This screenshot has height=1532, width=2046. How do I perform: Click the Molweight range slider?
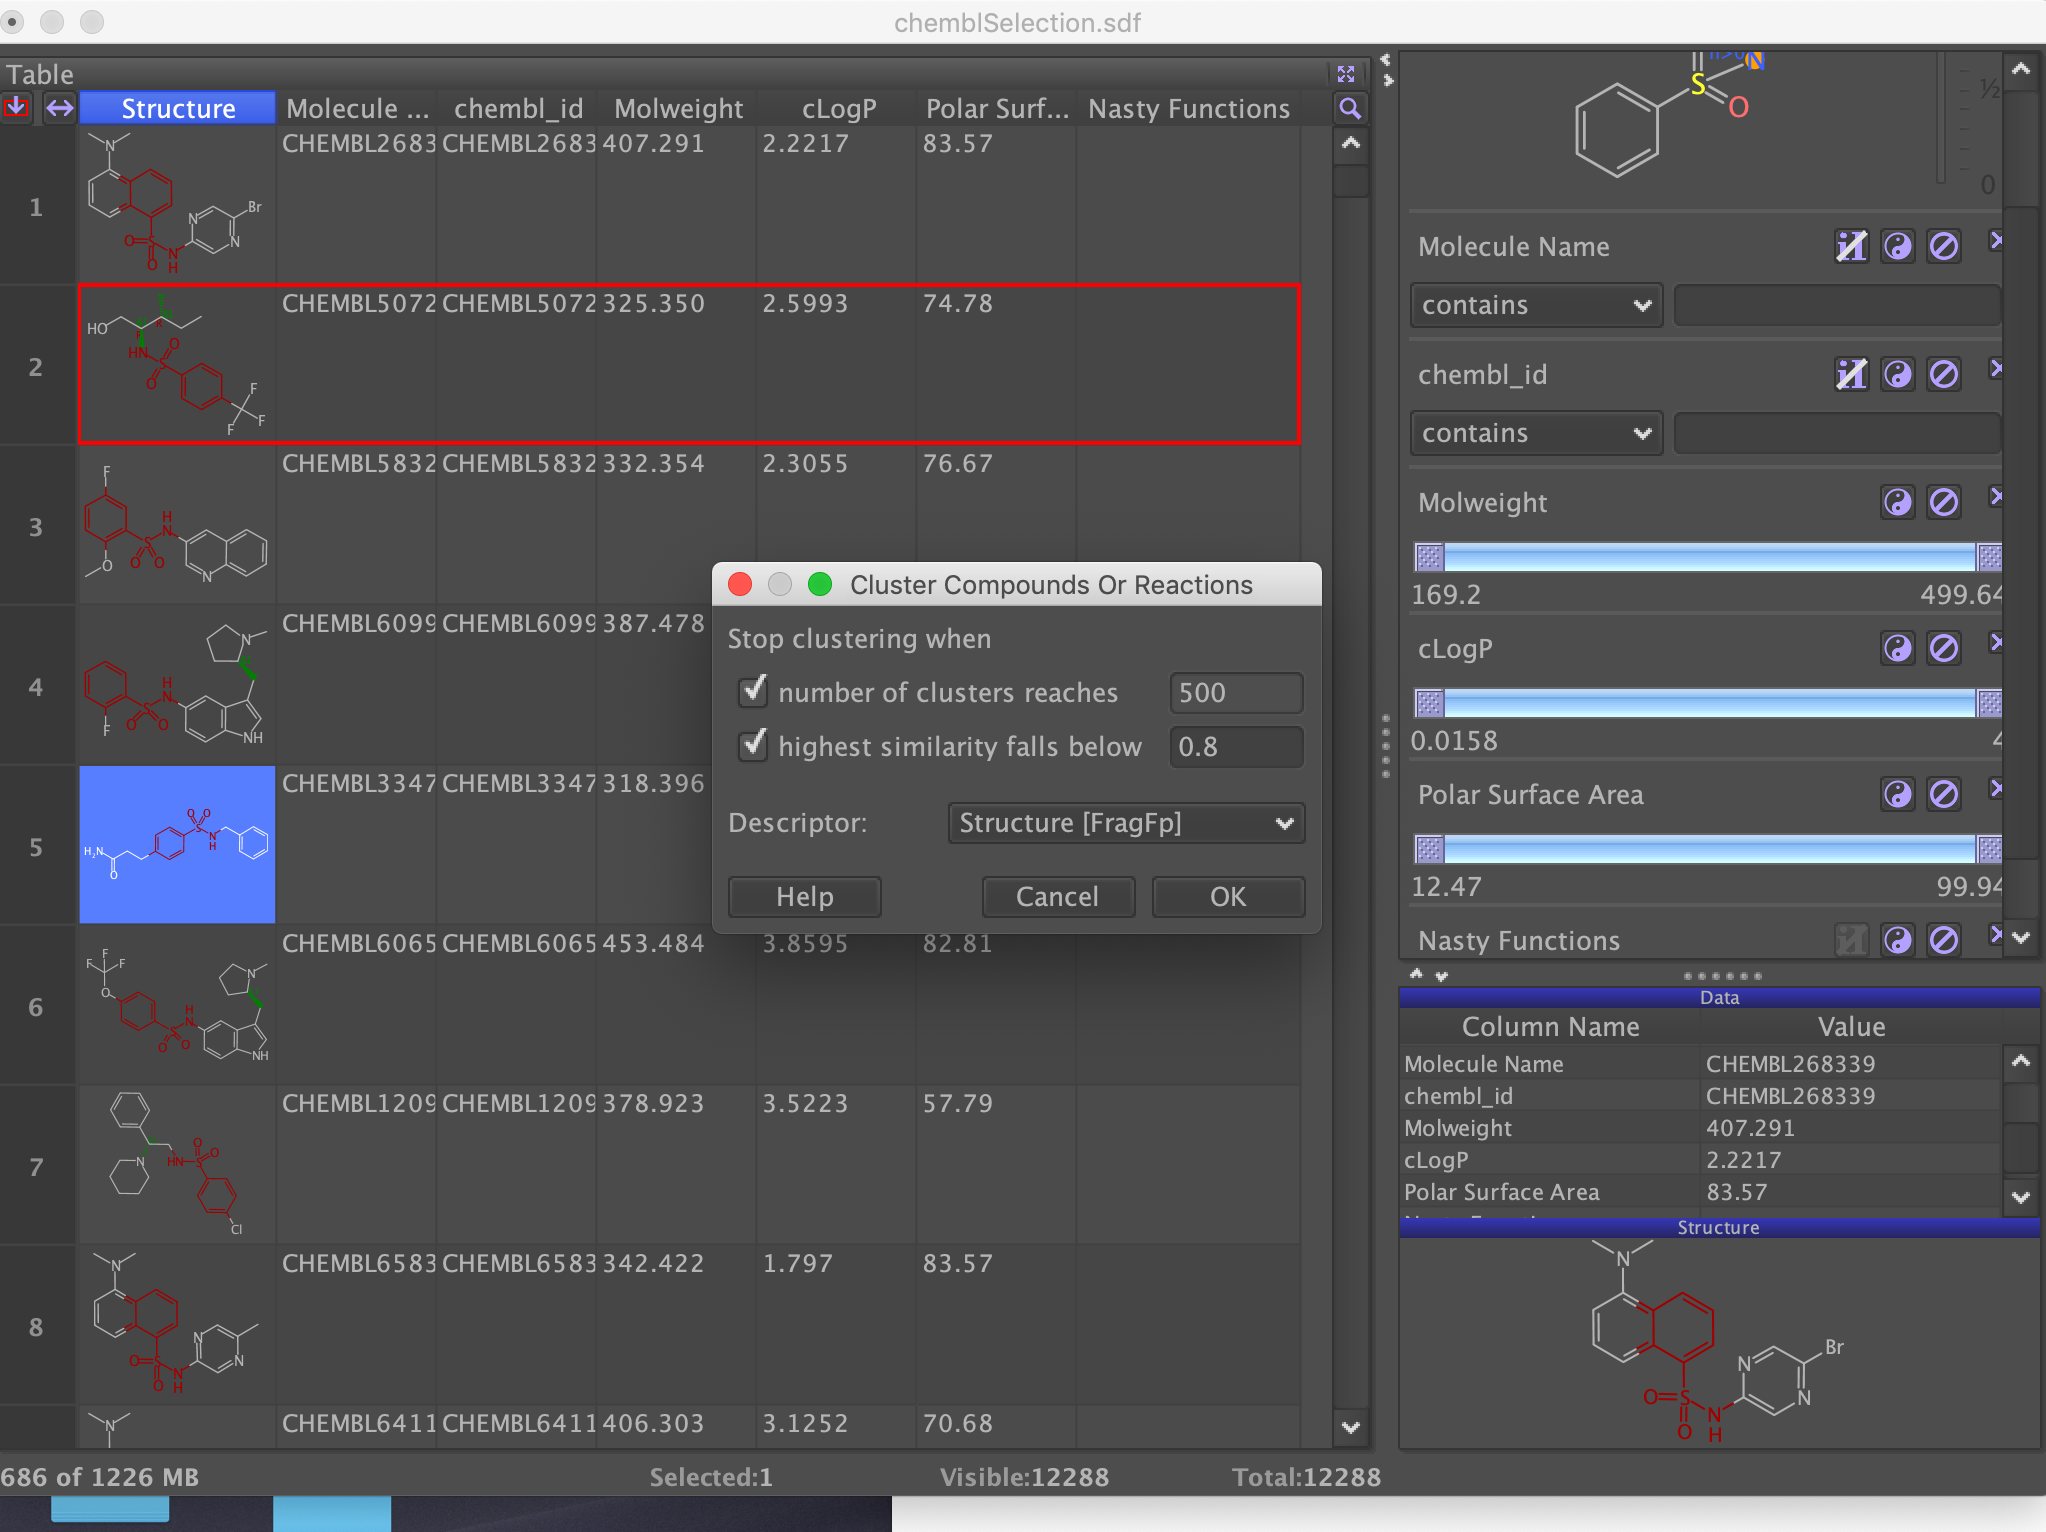[1709, 557]
